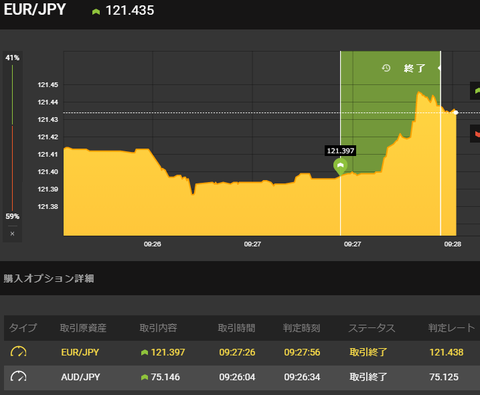
Task: Click the gauge icon in EUR/JPY row
Action: click(x=19, y=352)
